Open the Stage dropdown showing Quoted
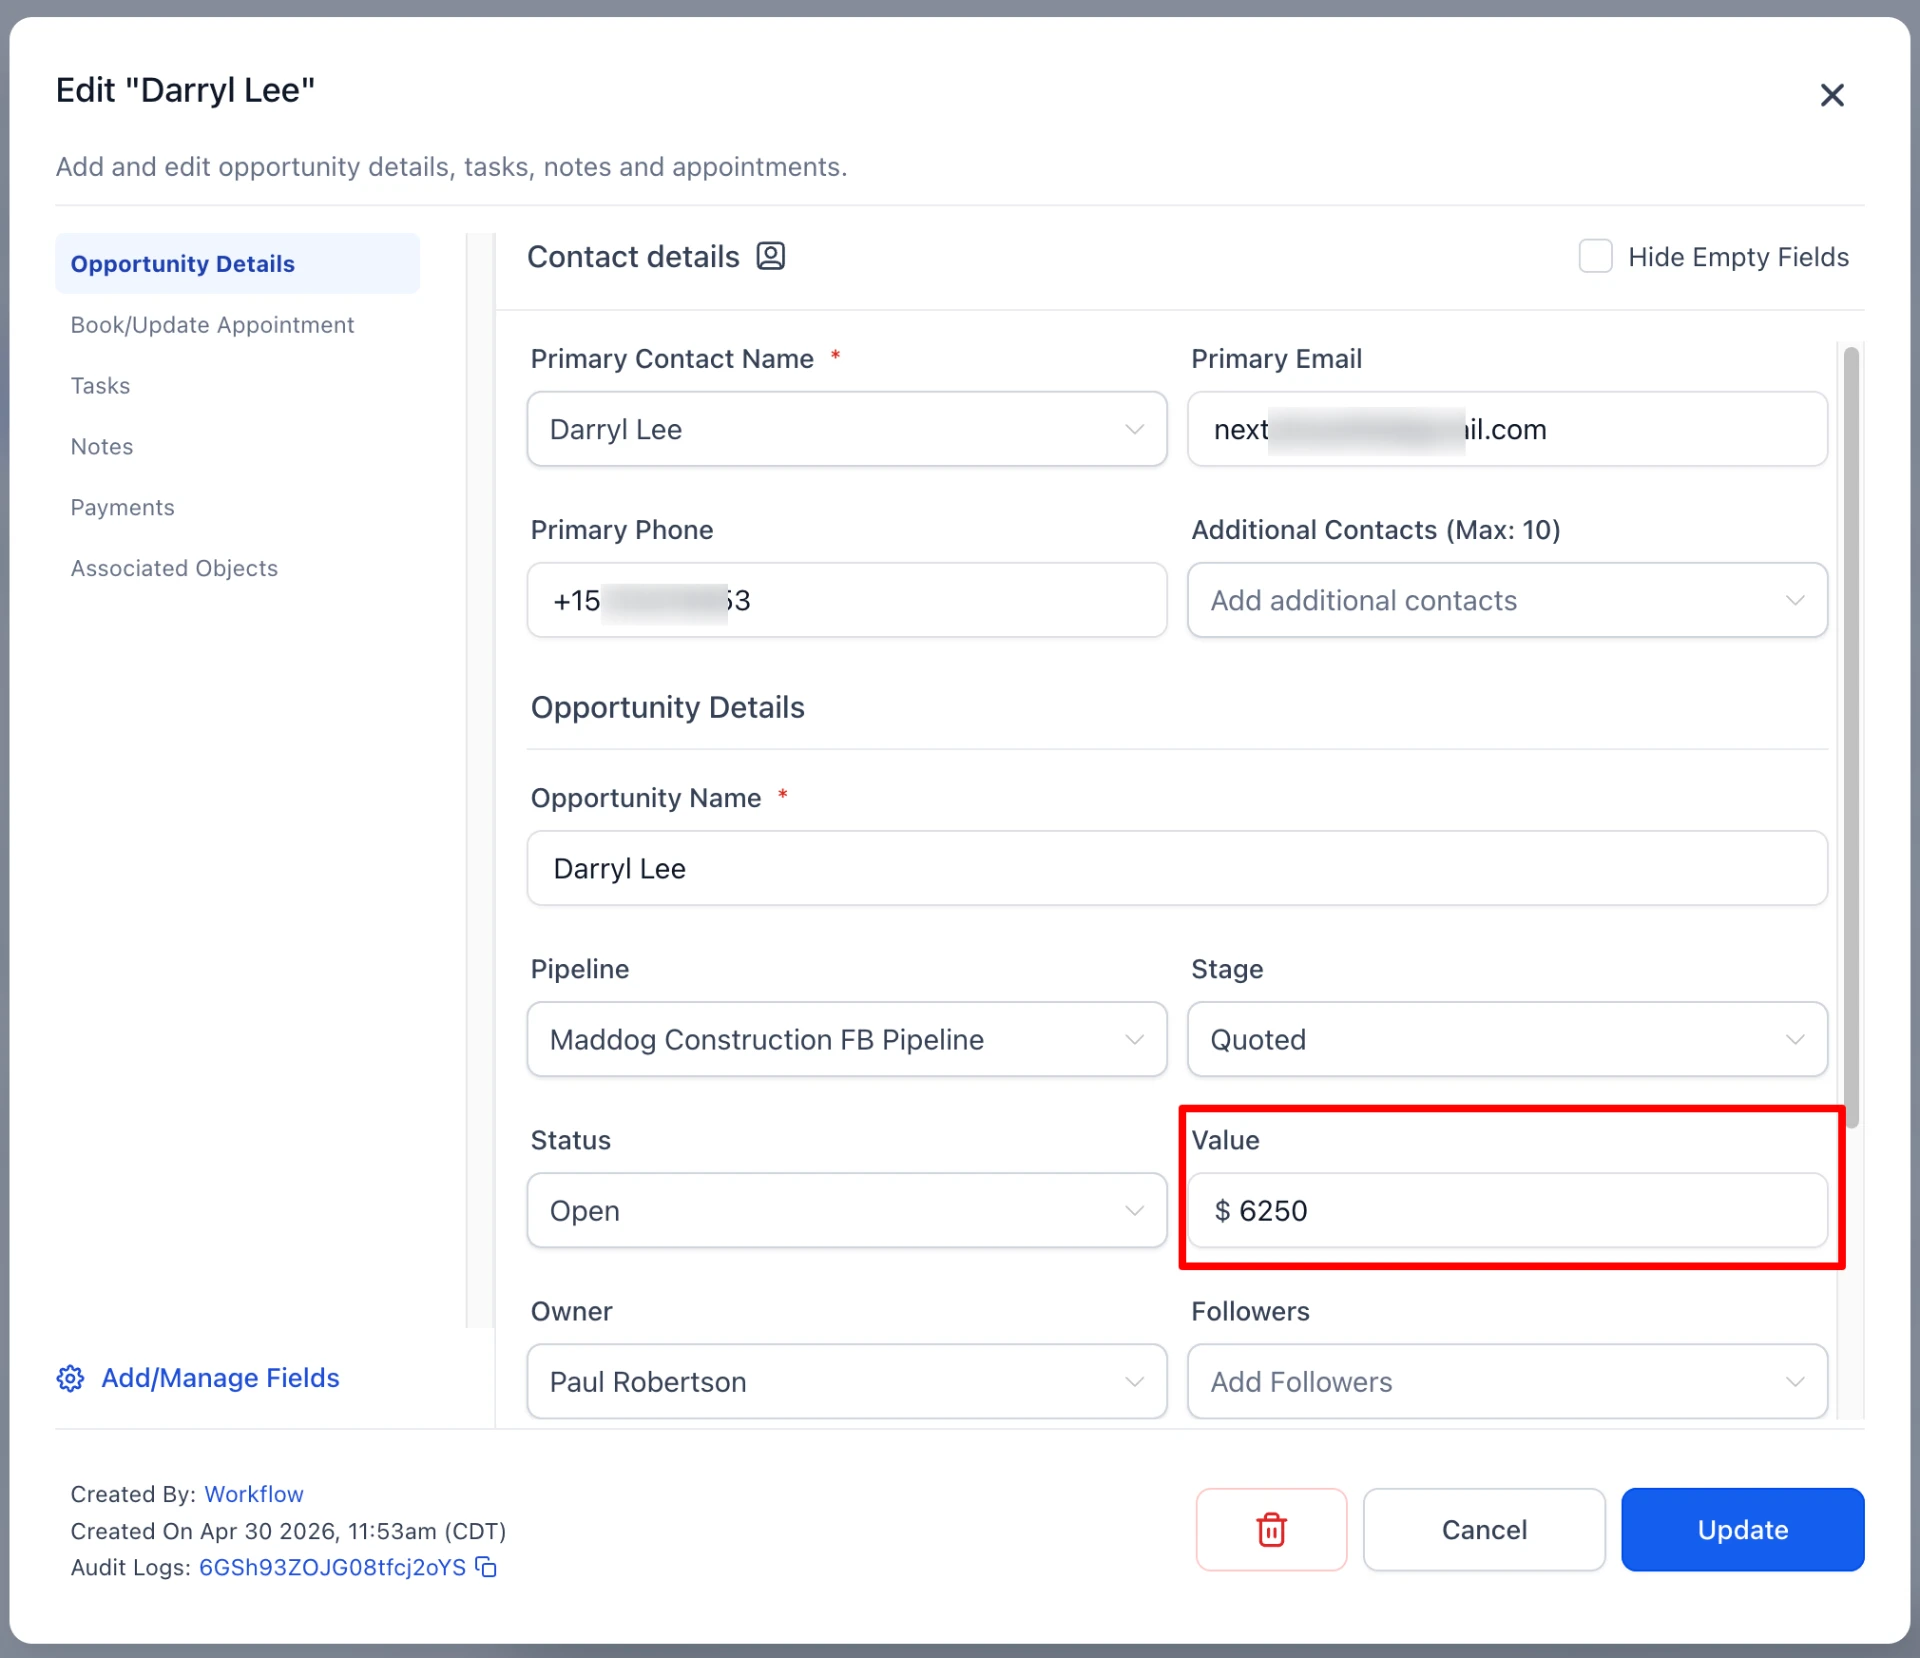This screenshot has height=1658, width=1920. 1507,1039
